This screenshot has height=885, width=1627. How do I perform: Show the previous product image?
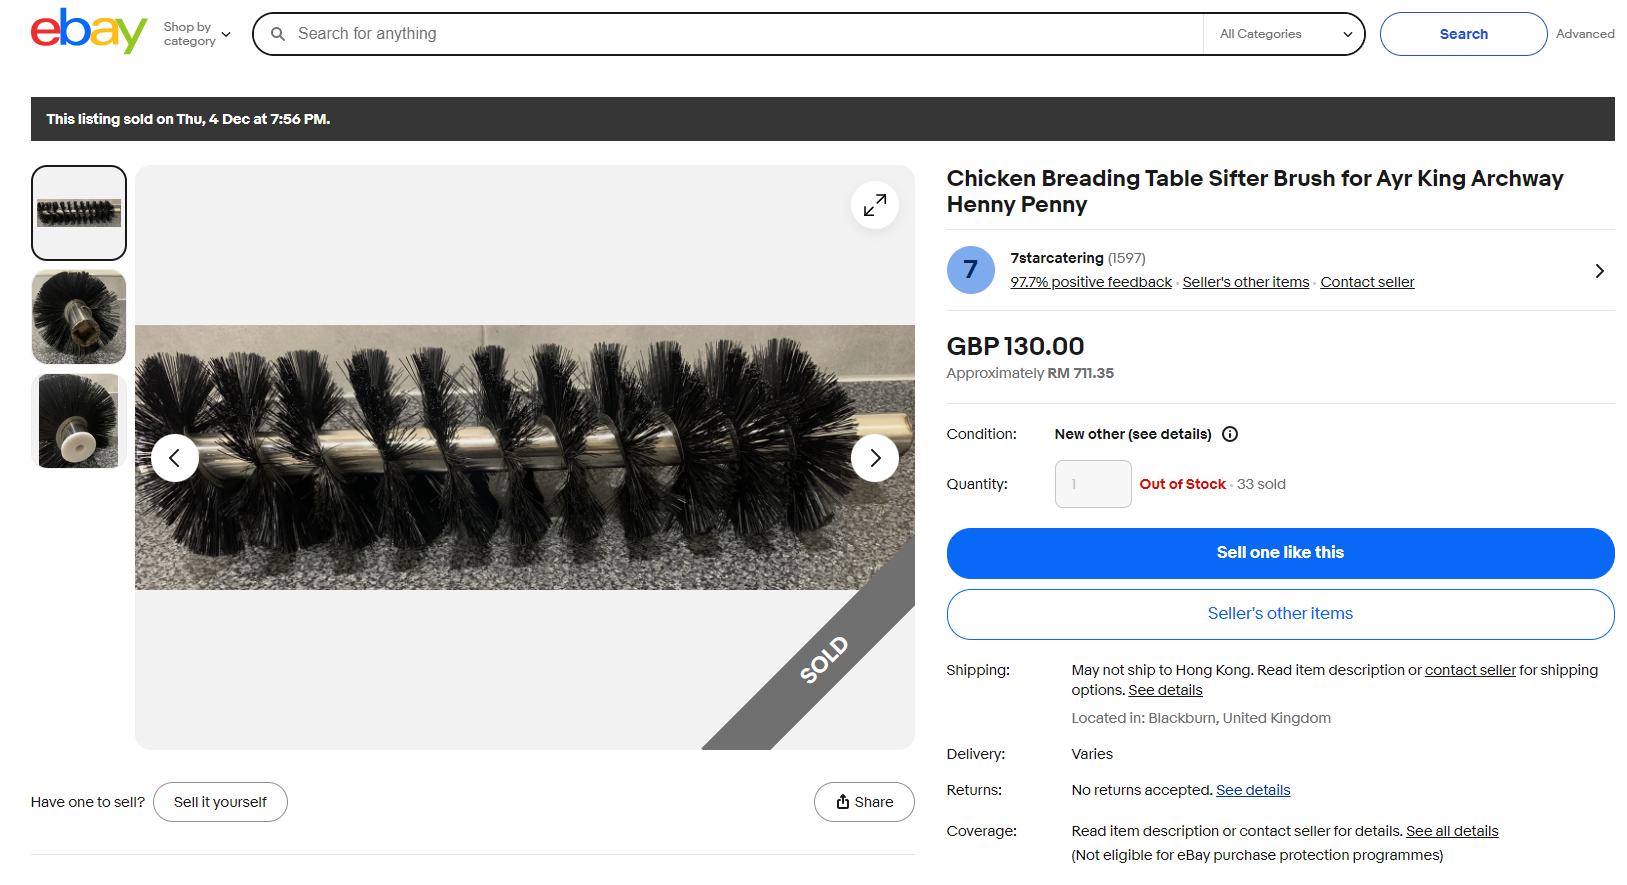pos(175,458)
